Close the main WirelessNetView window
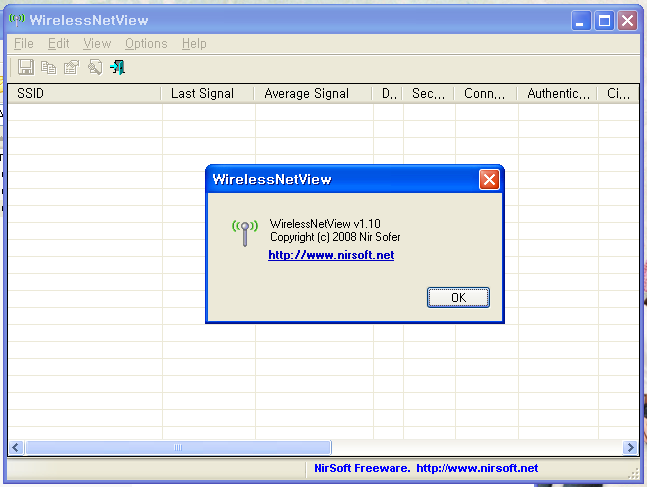This screenshot has height=487, width=647. pyautogui.click(x=627, y=21)
